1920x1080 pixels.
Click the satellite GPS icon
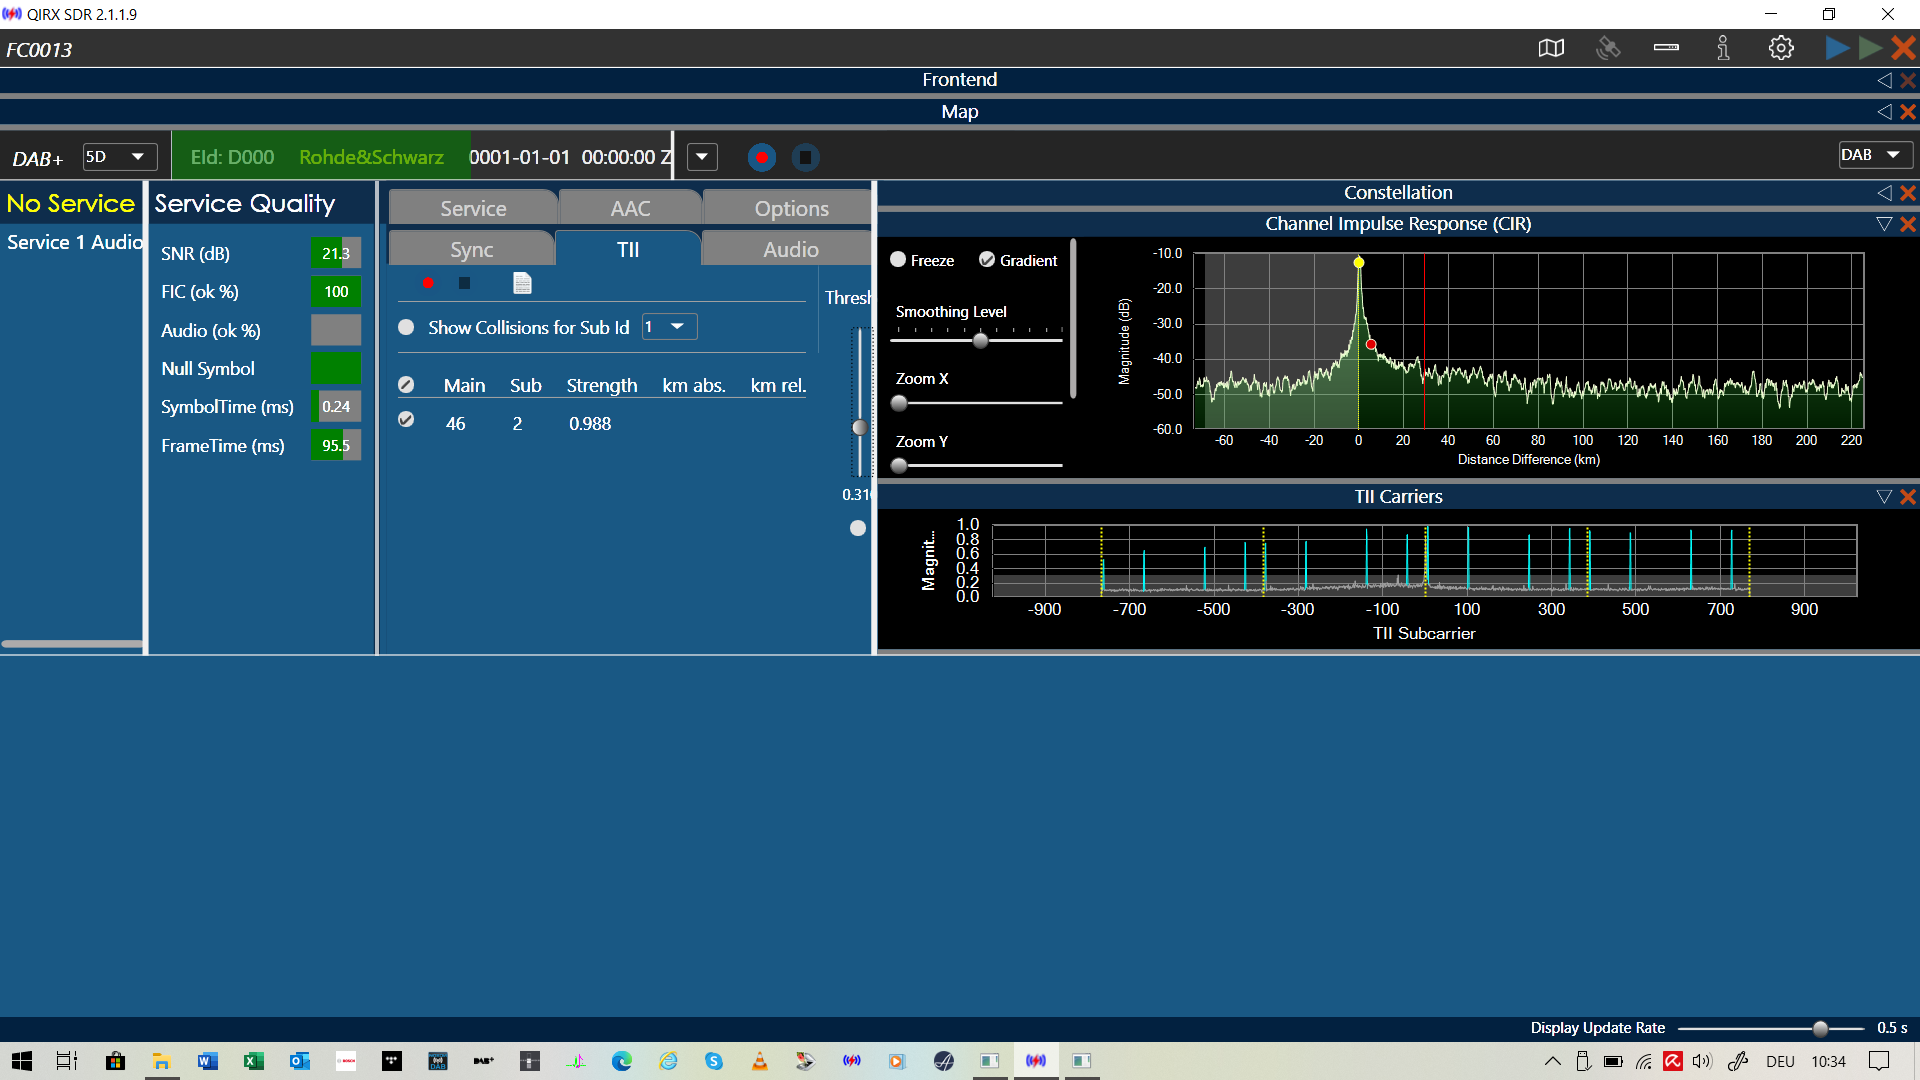click(1608, 48)
